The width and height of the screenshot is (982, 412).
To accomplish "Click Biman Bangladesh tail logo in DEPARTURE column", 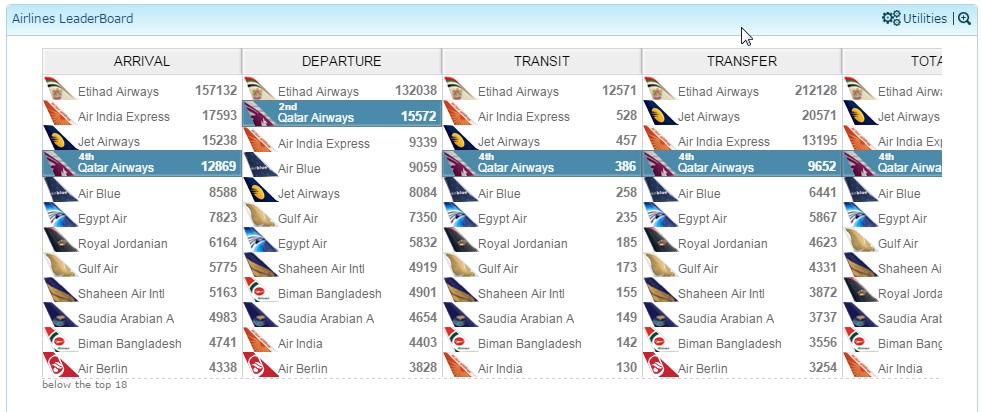I will pos(261,290).
